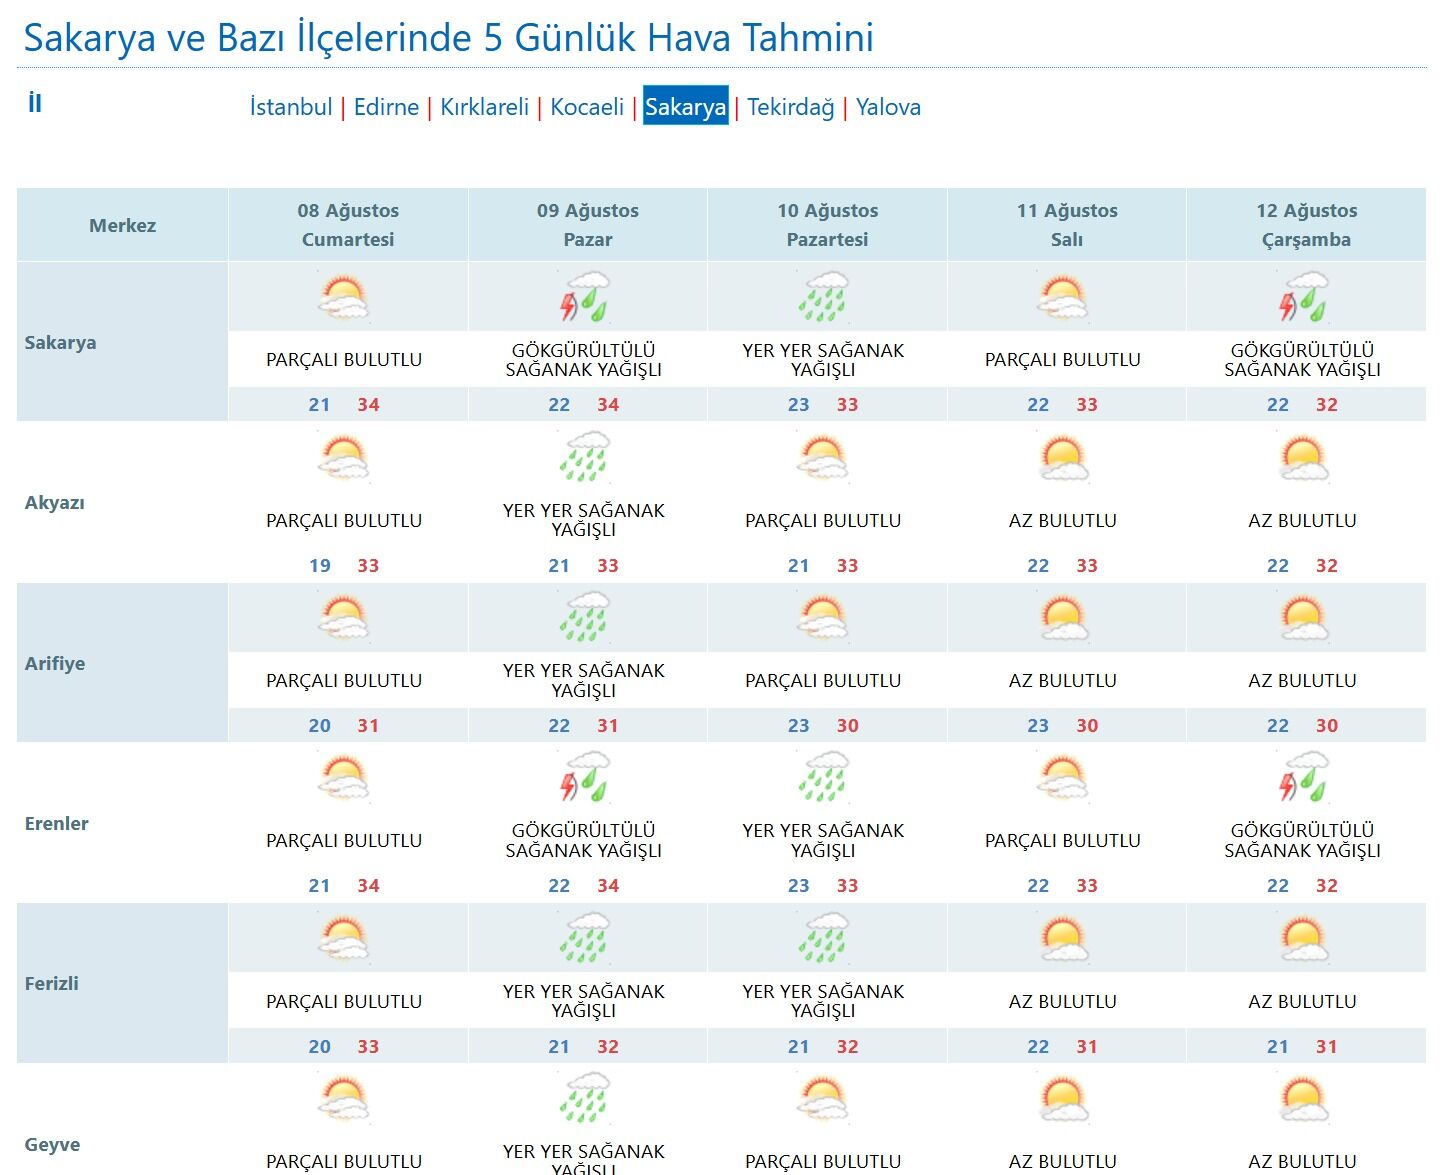Image resolution: width=1449 pixels, height=1175 pixels.
Task: Go to the Yalova forecast
Action: (x=888, y=107)
